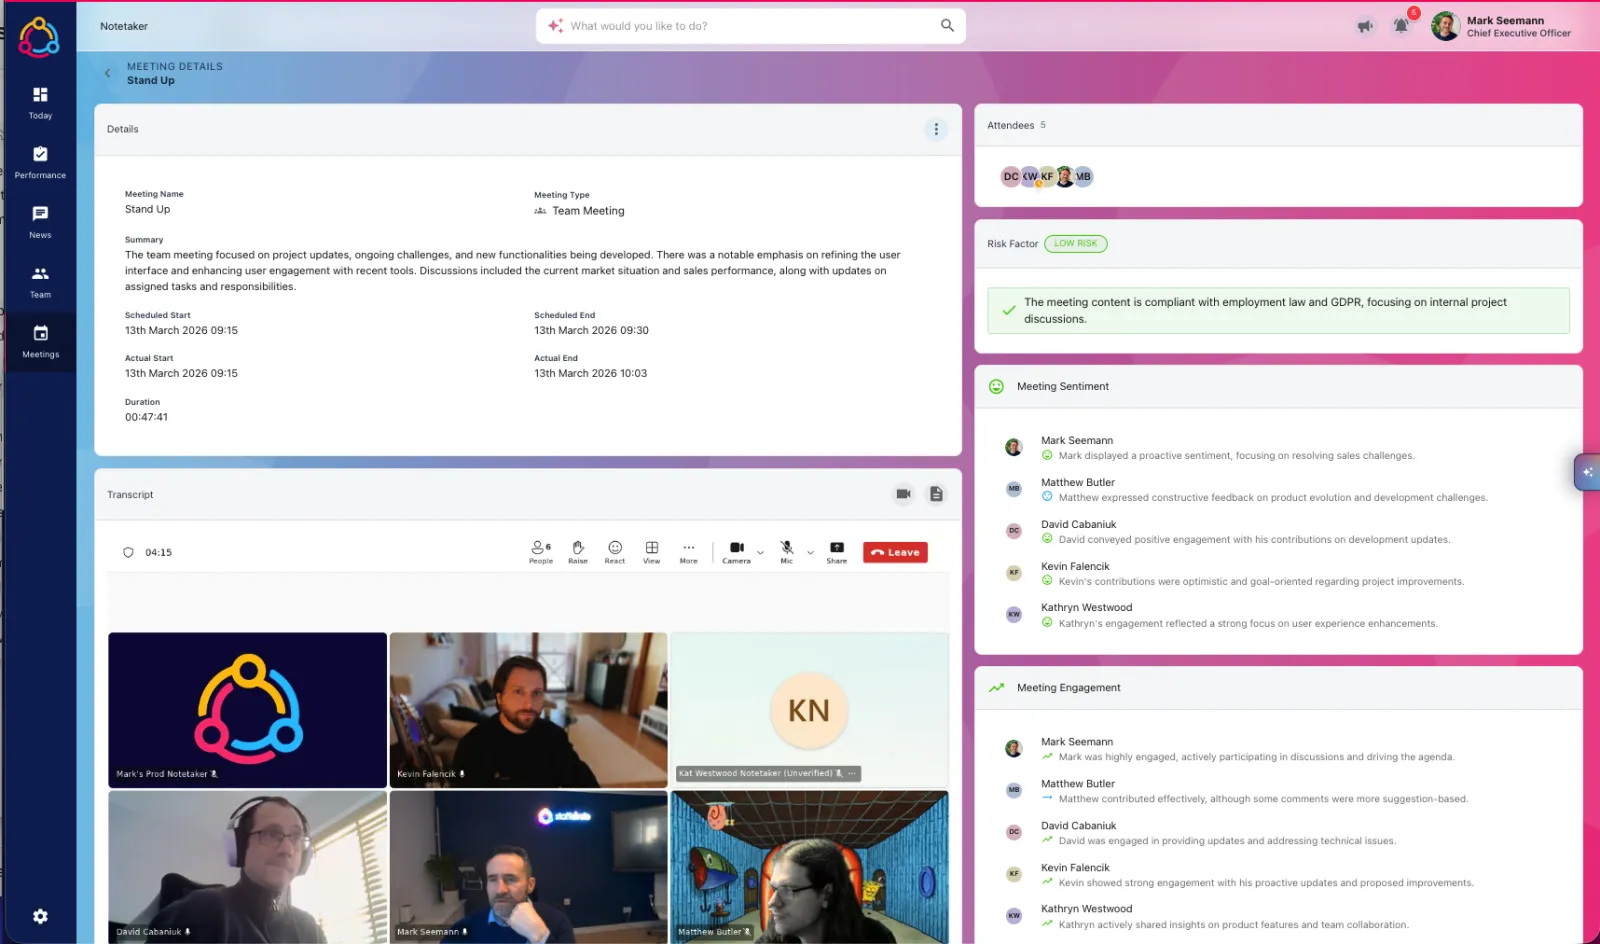Expand camera options chevron
This screenshot has height=944, width=1600.
tap(760, 552)
